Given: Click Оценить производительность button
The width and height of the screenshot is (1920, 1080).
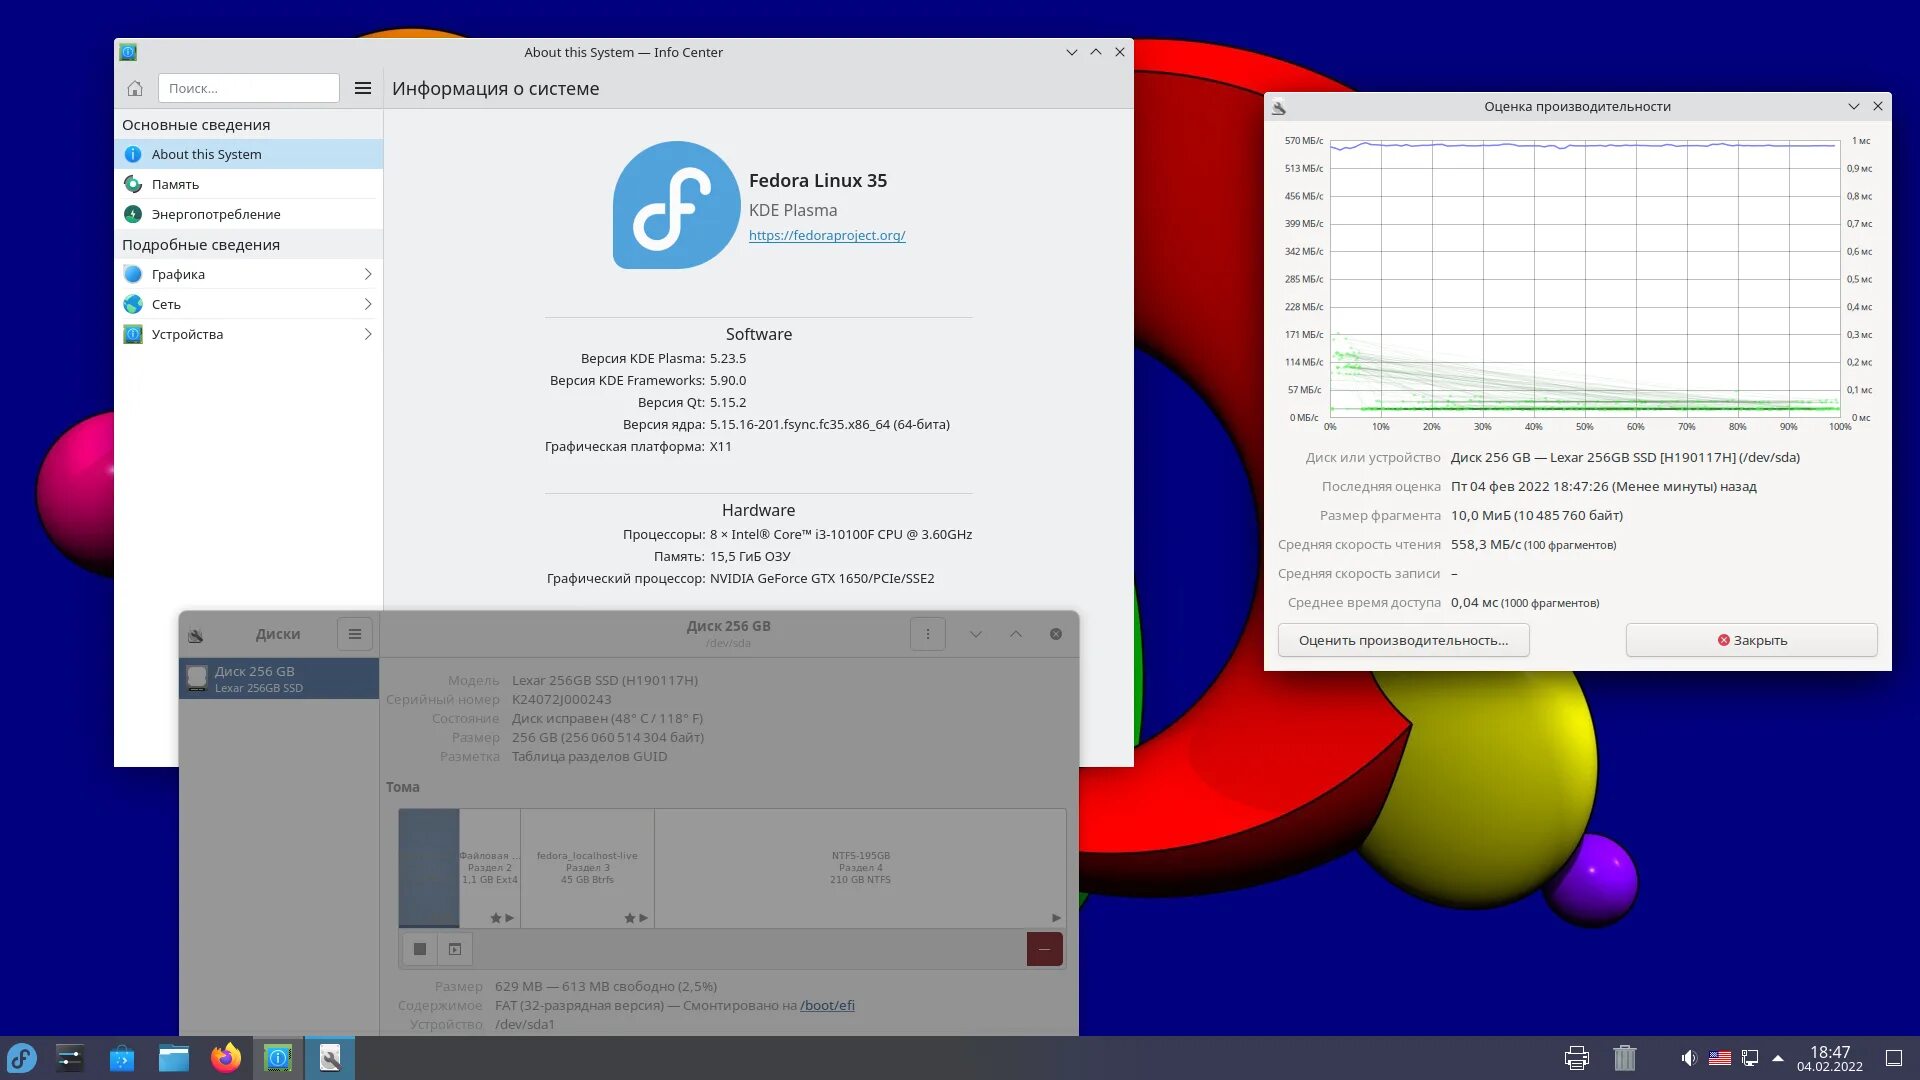Looking at the screenshot, I should (1403, 640).
